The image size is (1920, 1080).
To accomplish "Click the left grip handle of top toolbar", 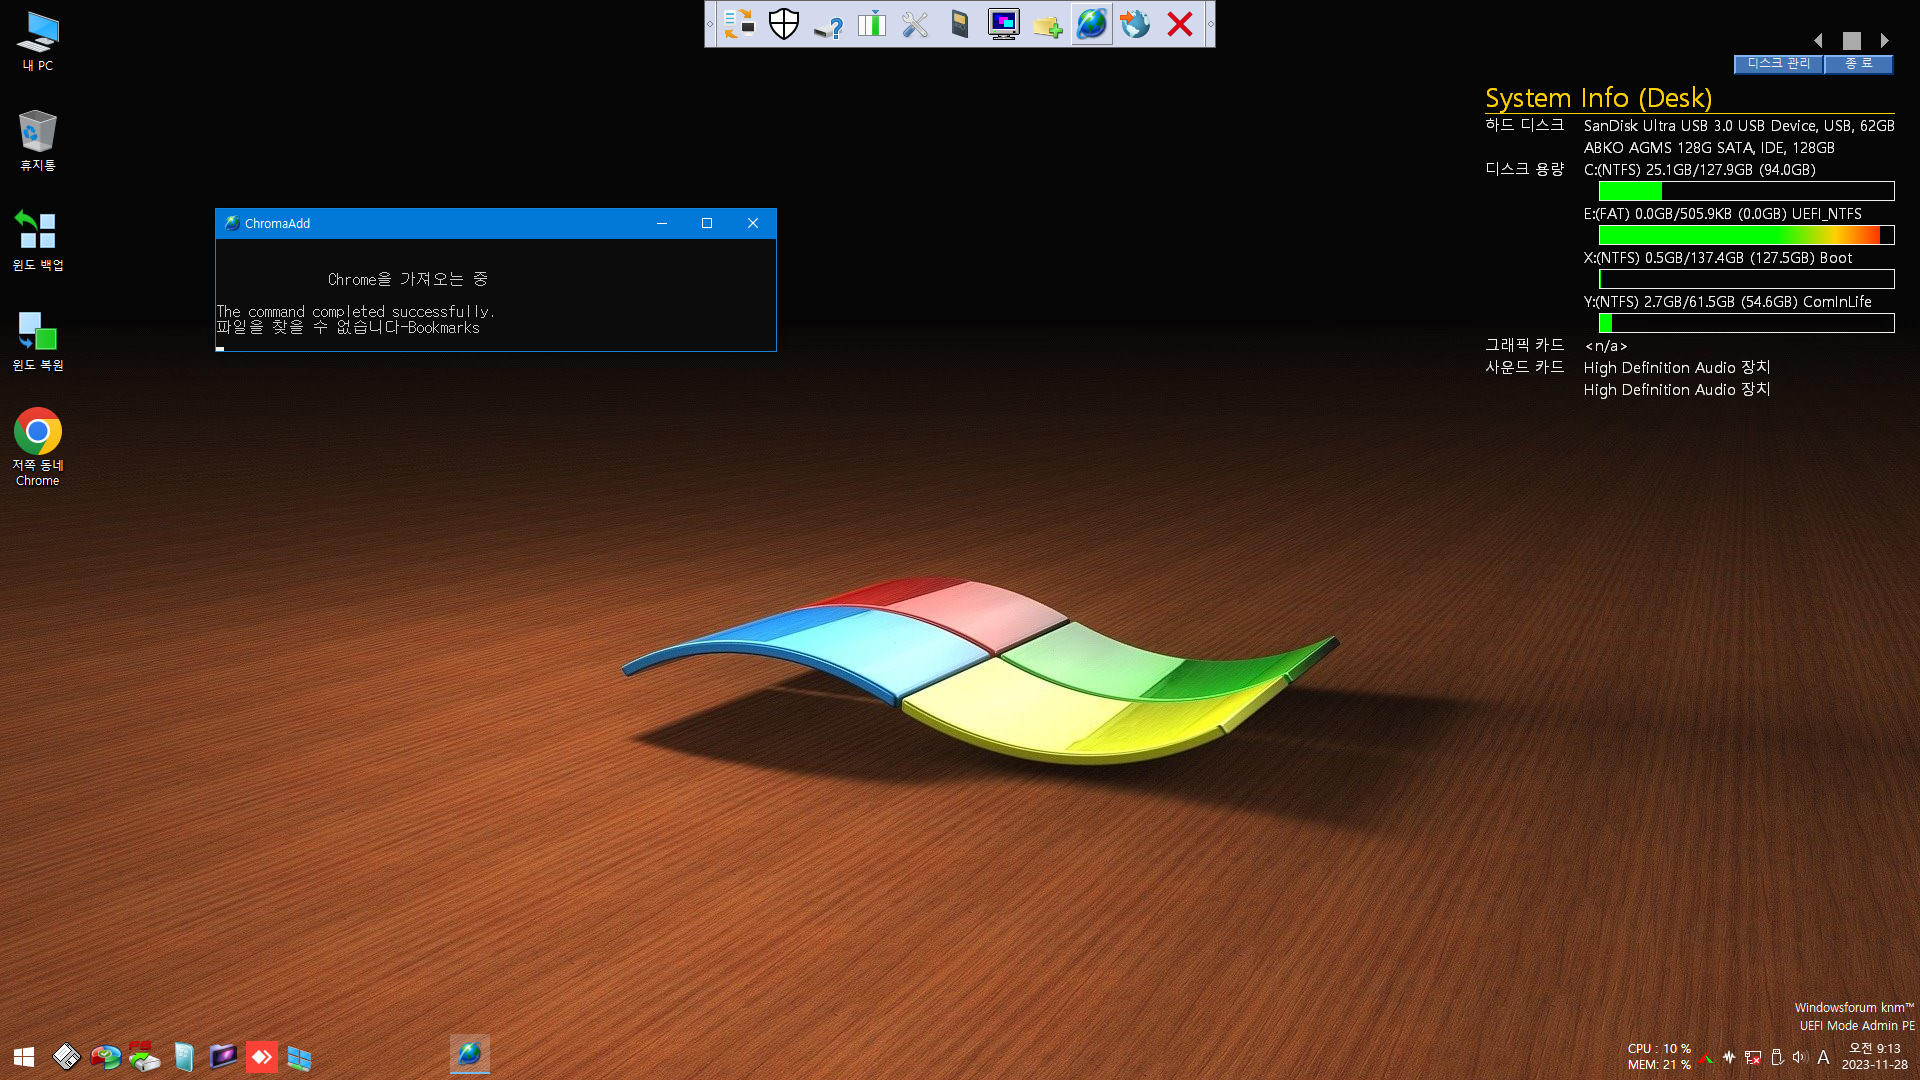I will pyautogui.click(x=710, y=24).
